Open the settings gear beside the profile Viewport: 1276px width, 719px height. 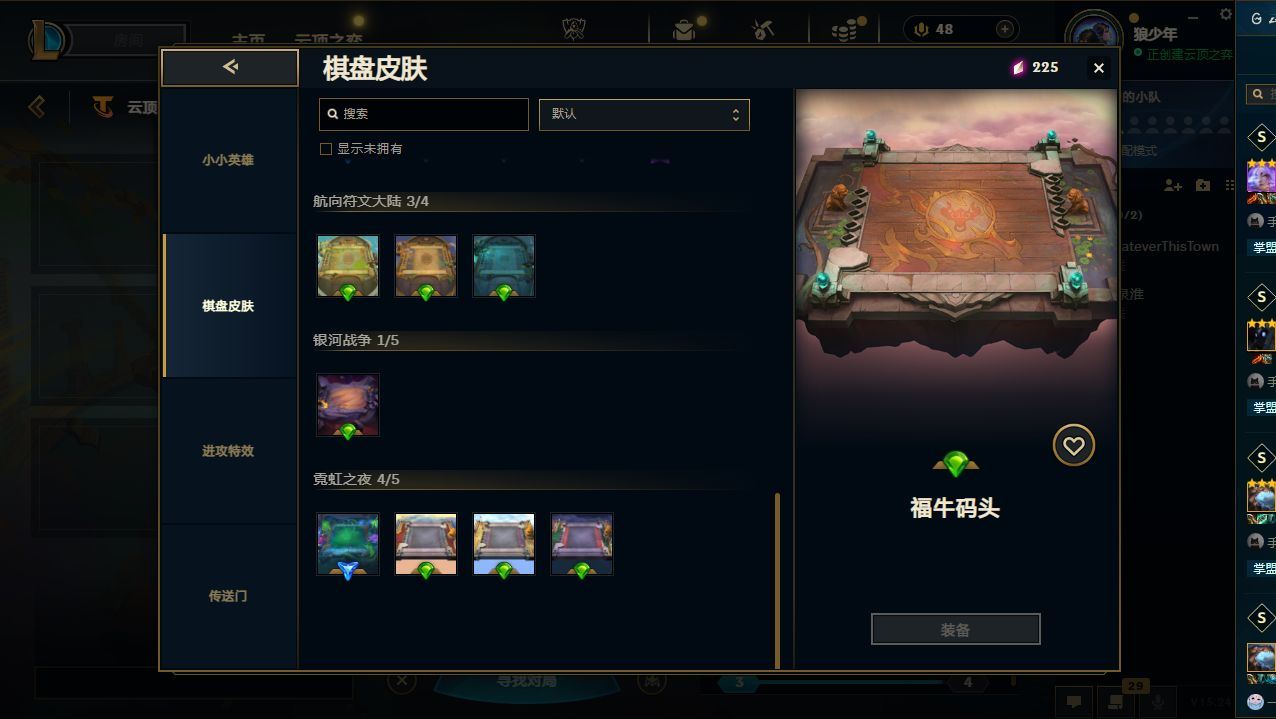(1226, 14)
